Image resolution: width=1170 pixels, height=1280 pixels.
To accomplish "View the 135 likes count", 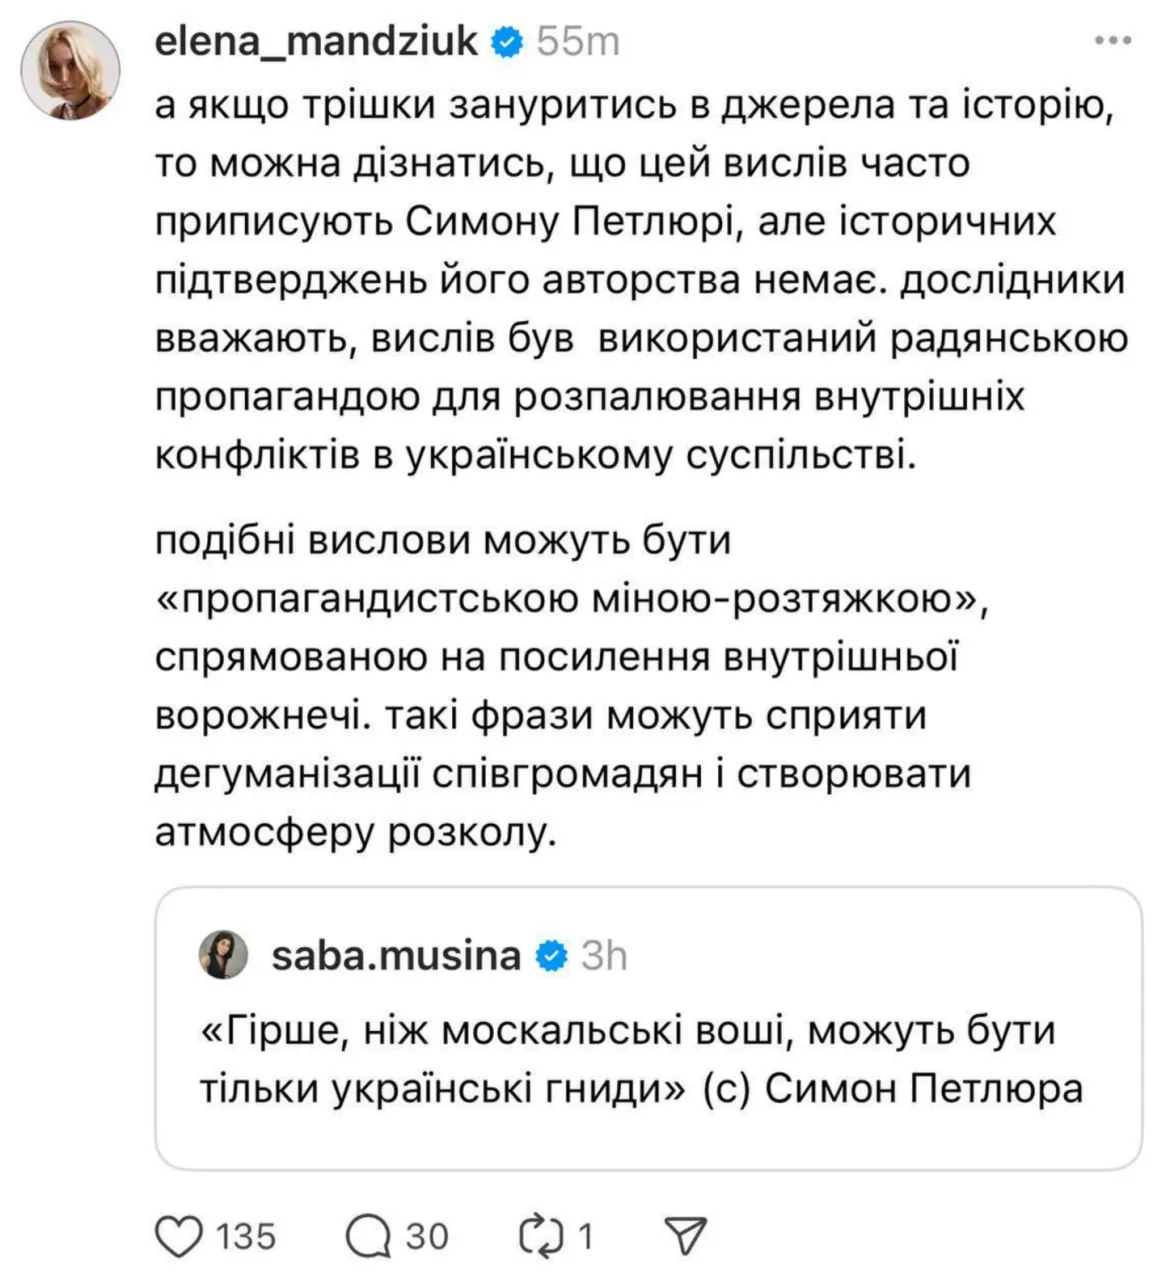I will click(246, 1237).
